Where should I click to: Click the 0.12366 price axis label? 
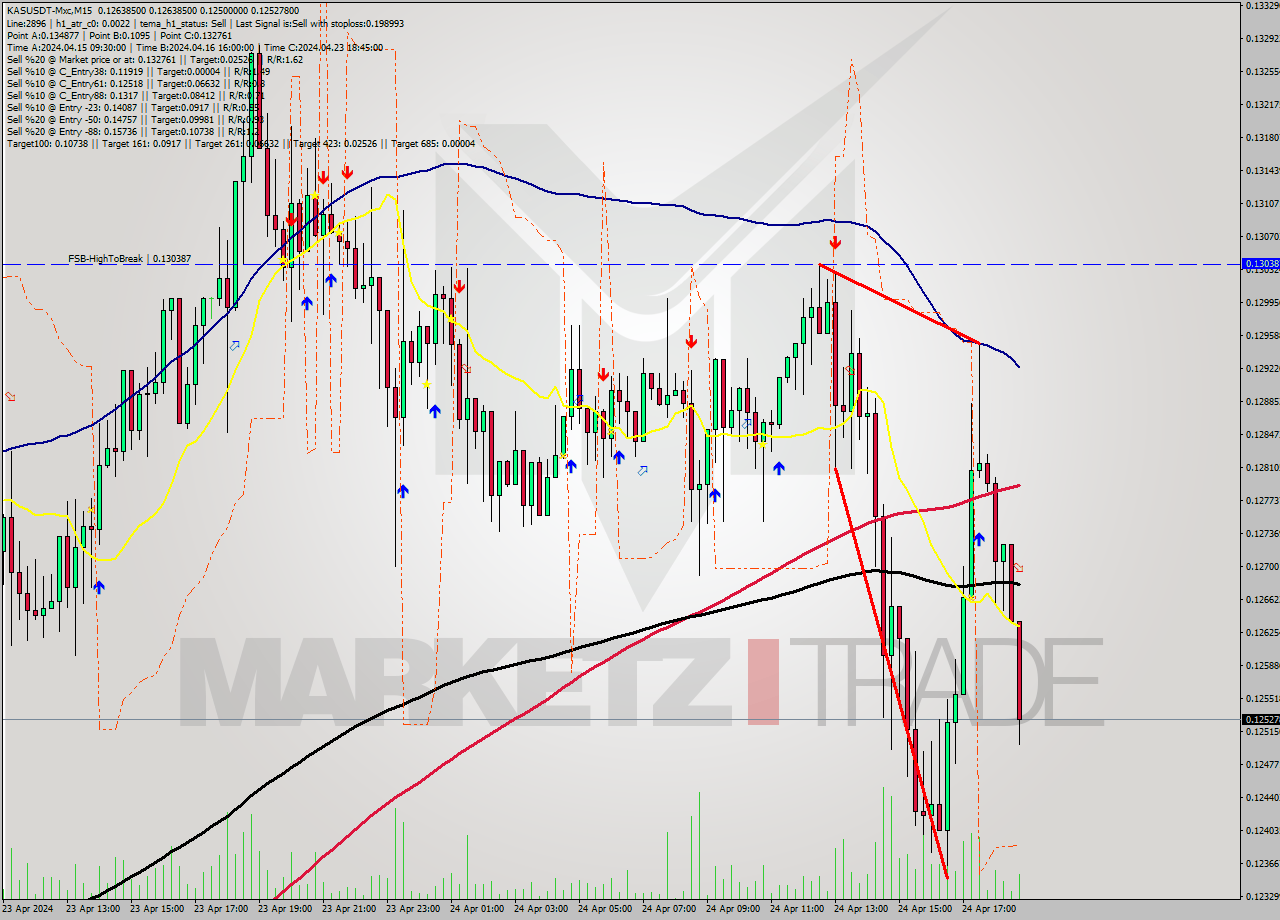coord(1261,863)
